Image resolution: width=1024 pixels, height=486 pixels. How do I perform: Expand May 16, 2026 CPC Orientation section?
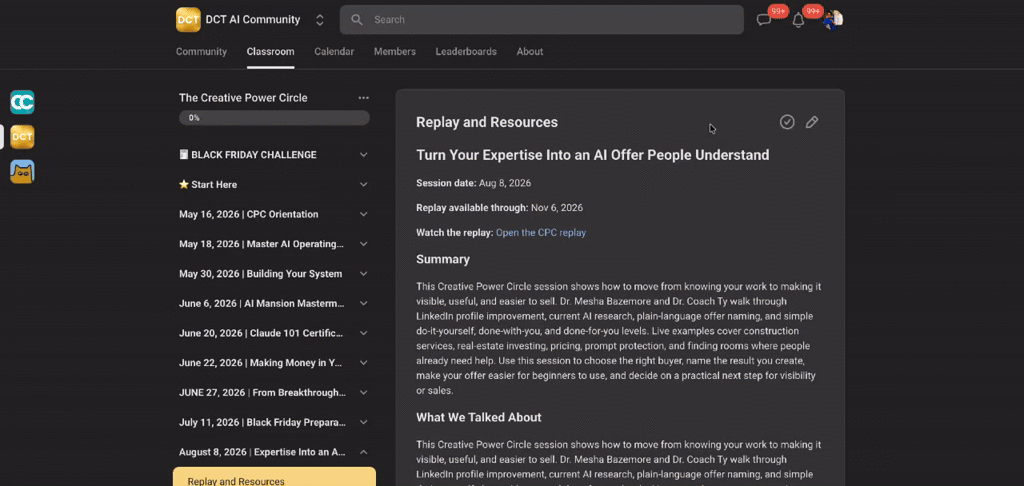274,214
